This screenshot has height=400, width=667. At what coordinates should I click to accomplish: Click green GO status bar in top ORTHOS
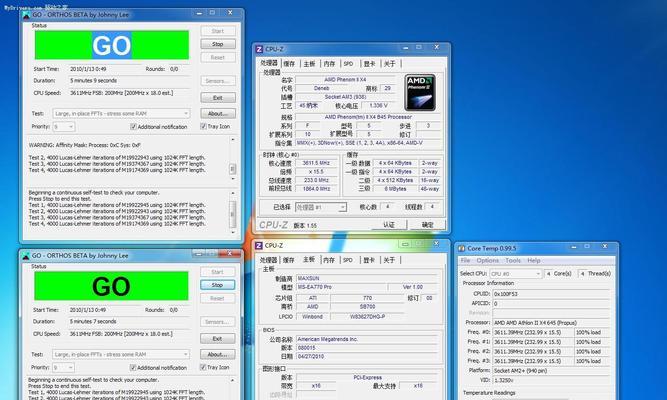[112, 45]
